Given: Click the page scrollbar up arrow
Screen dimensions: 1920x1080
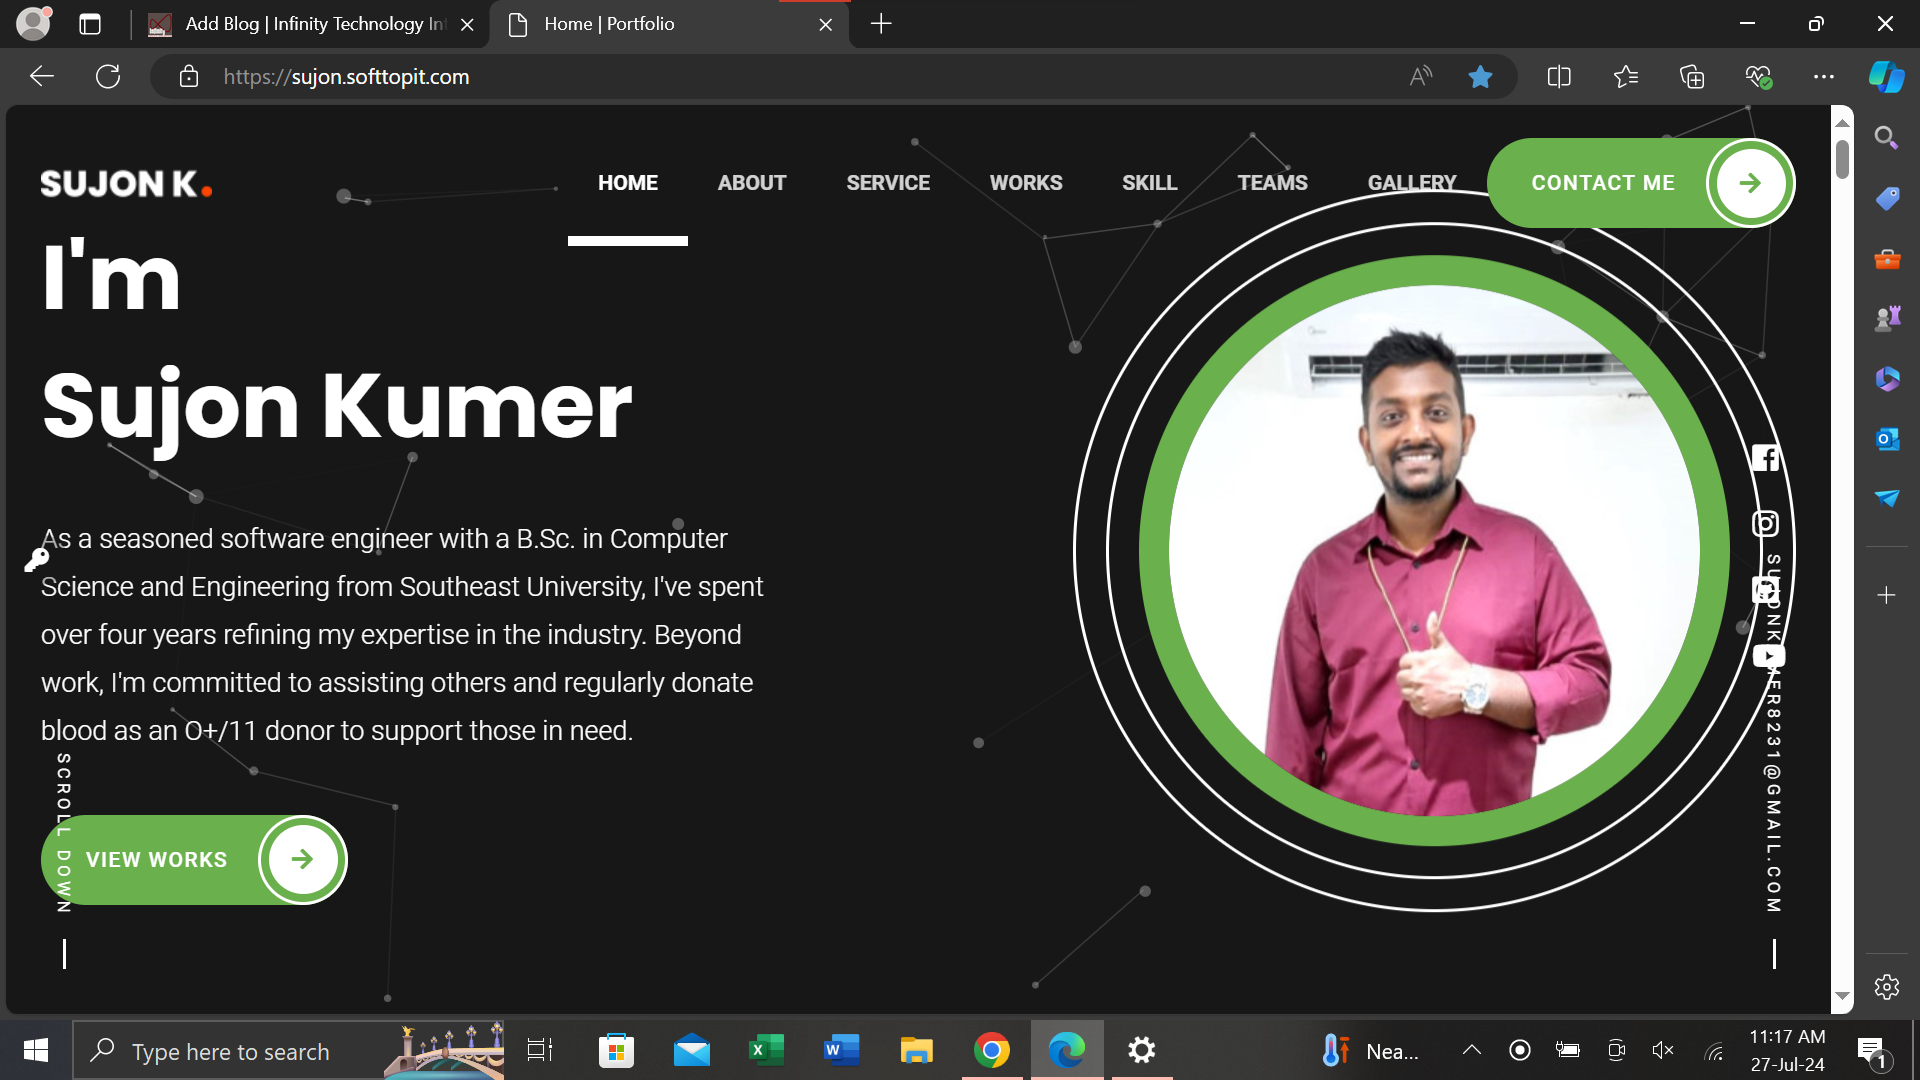Looking at the screenshot, I should 1842,122.
